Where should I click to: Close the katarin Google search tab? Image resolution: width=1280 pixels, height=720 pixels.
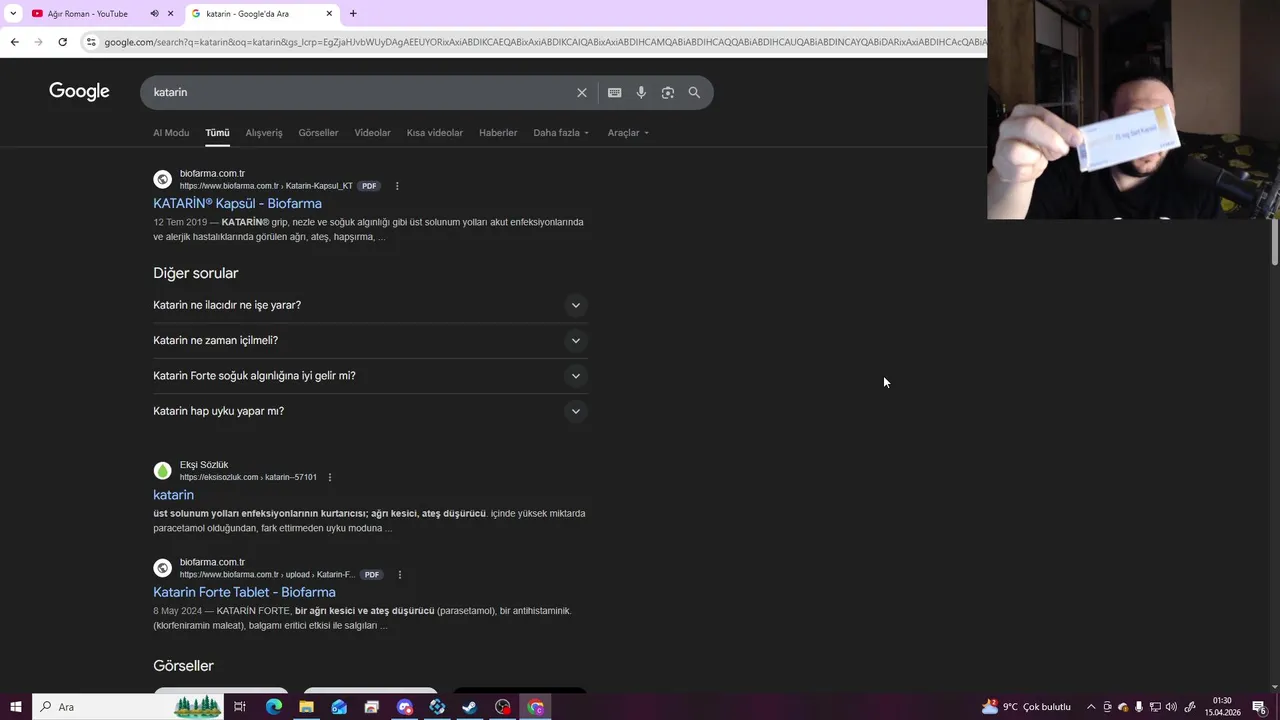329,13
